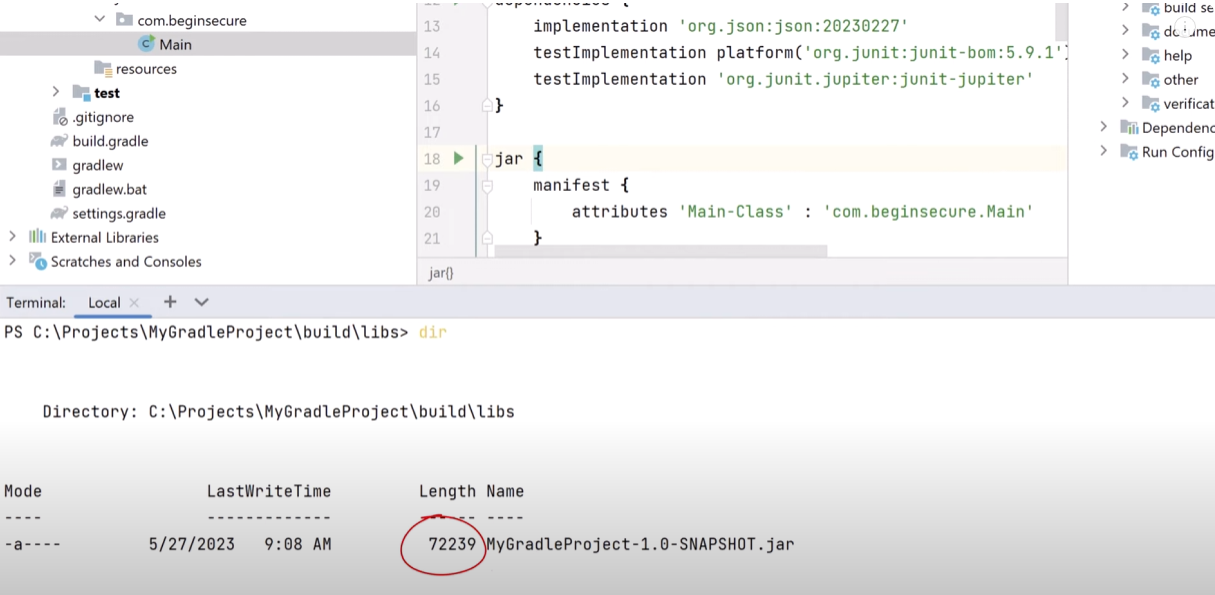Click the Run Configurations gear icon
The height and width of the screenshot is (595, 1215).
pos(1129,152)
